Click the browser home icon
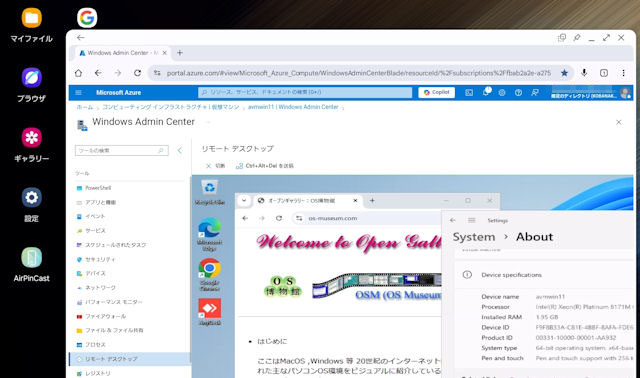Viewport: 640px width, 378px height. point(78,73)
